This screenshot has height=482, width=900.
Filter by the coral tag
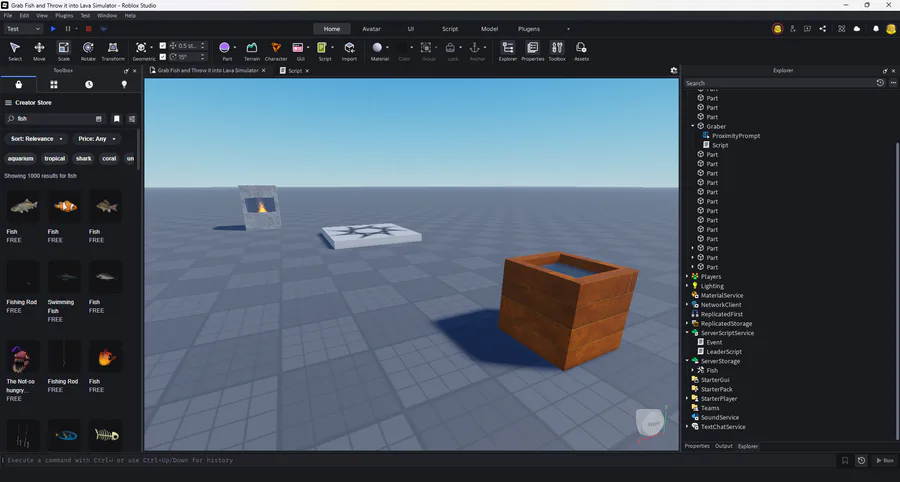109,158
